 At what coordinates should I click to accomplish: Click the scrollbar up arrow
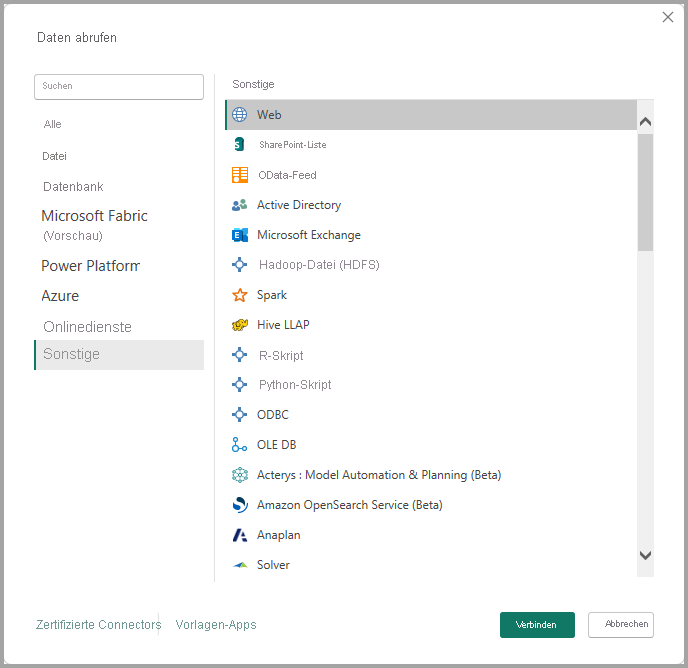pyautogui.click(x=645, y=122)
